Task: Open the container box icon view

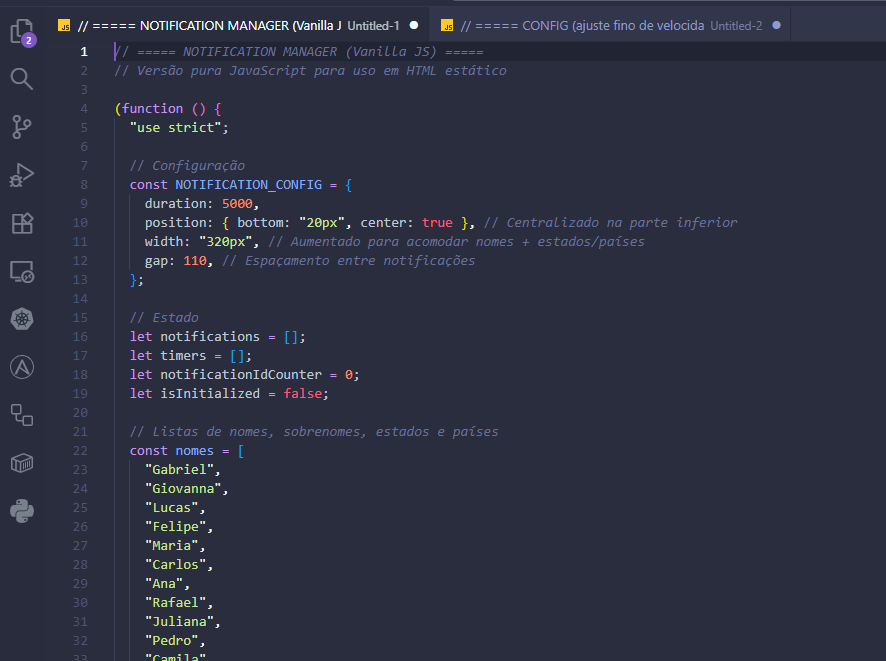Action: point(22,463)
